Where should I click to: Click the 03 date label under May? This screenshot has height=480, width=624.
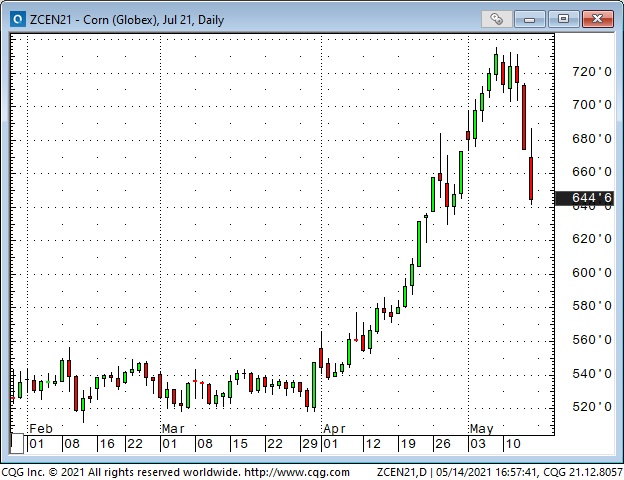coord(478,443)
